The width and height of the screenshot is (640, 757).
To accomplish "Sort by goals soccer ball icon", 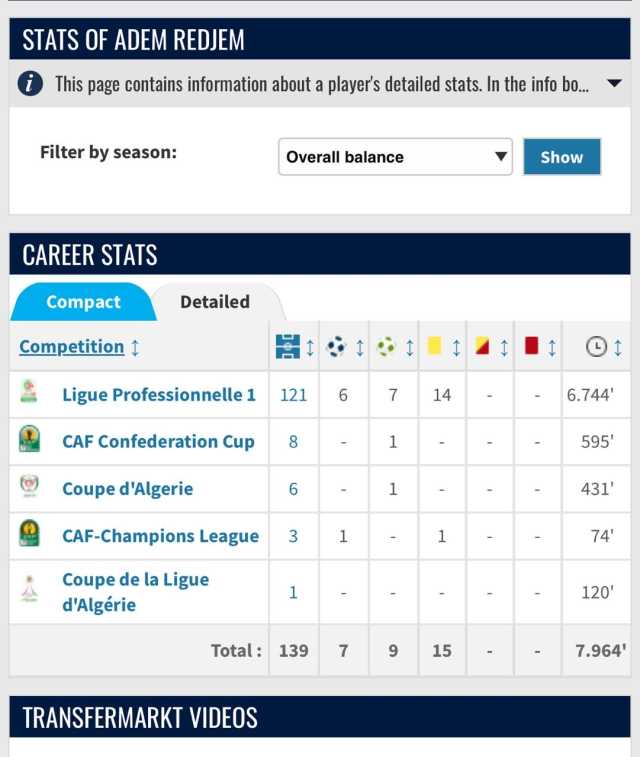I will (x=336, y=347).
